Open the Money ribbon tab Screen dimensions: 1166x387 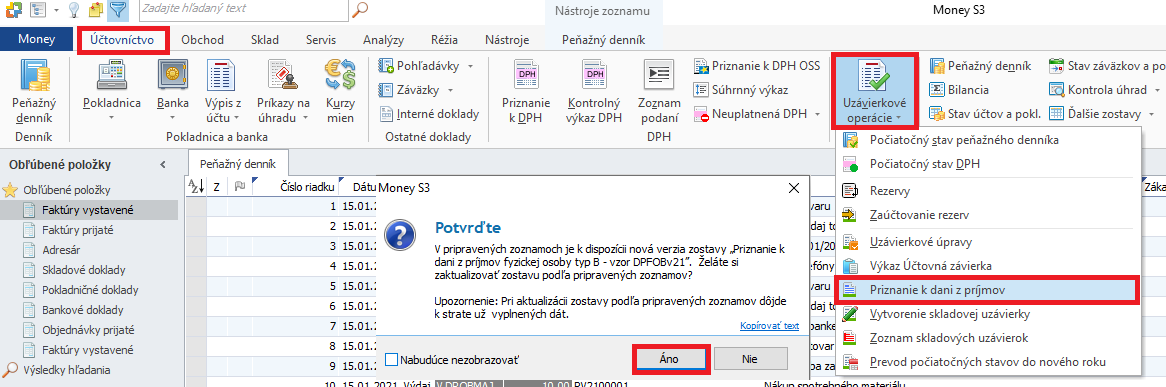coord(37,39)
